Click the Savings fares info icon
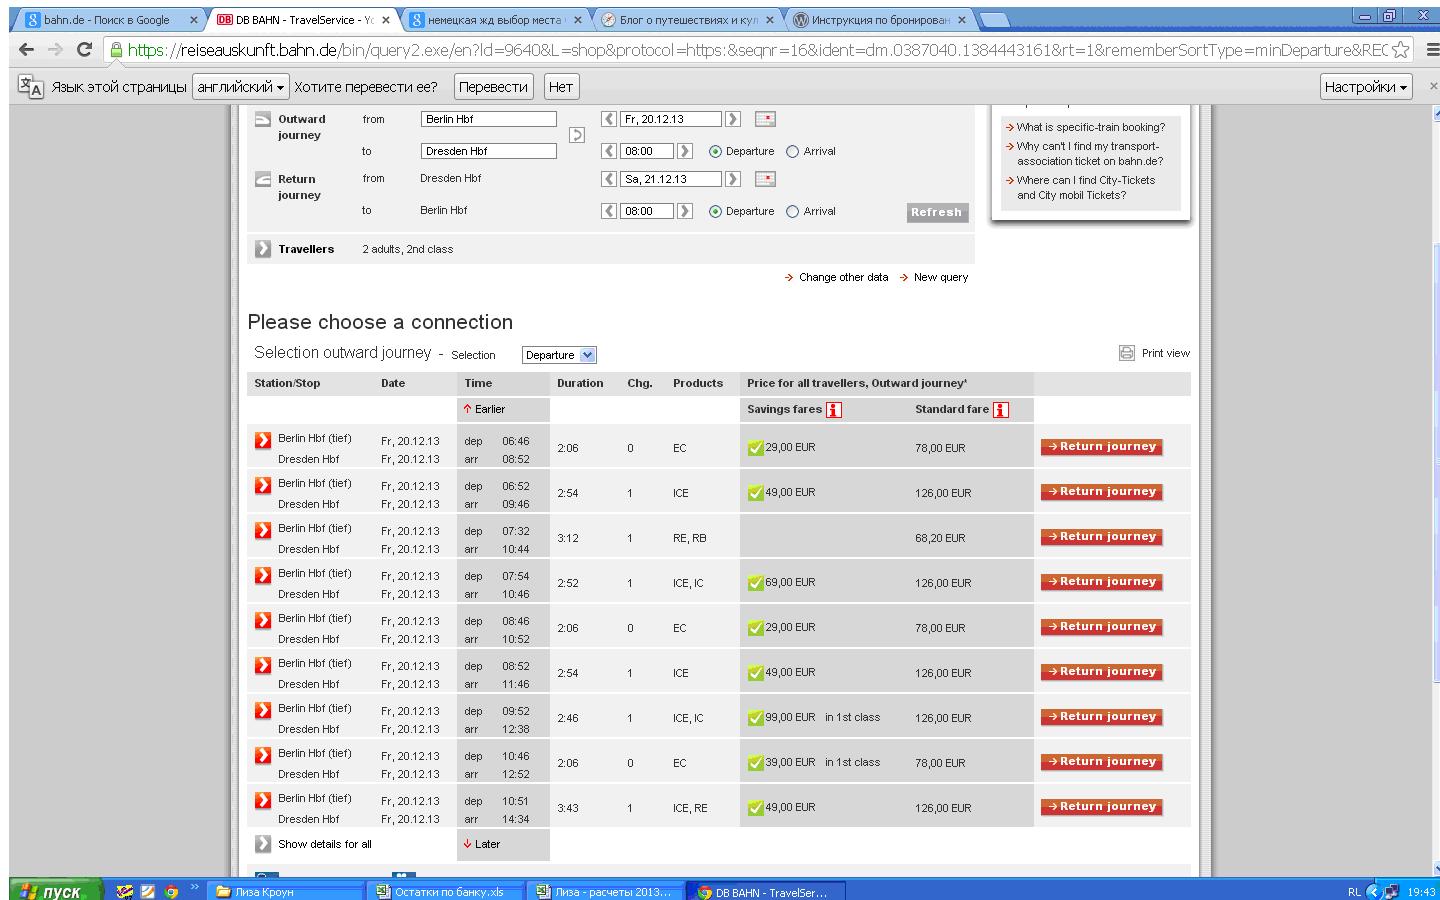The width and height of the screenshot is (1440, 900). click(834, 409)
